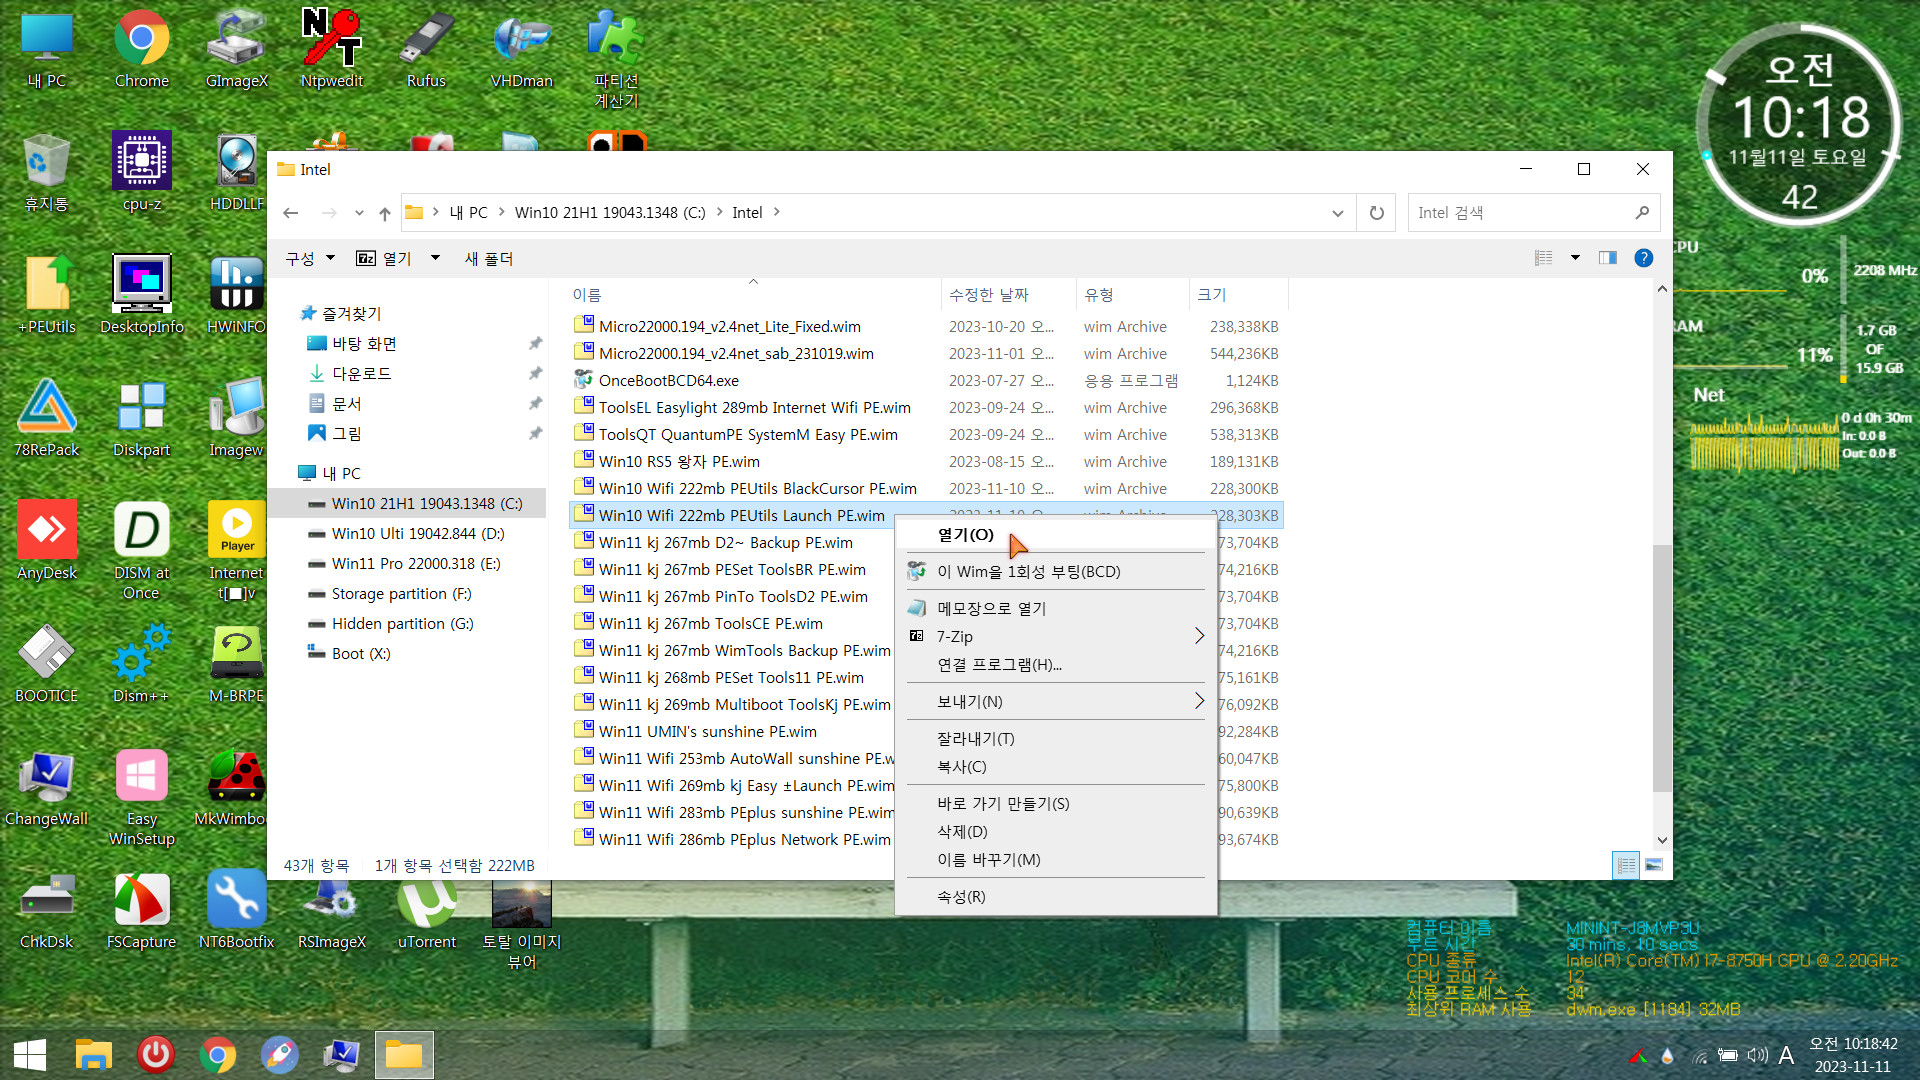Click the chevron after Intel in address bar

(776, 212)
